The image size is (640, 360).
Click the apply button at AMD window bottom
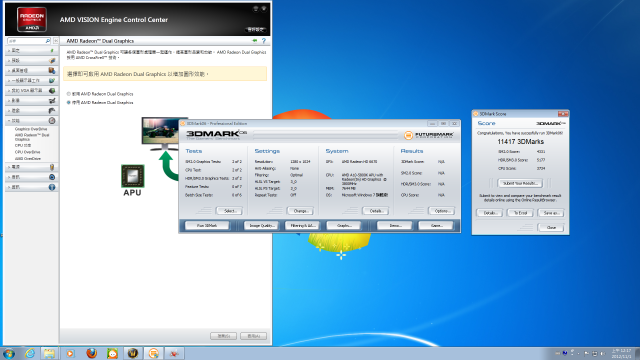(253, 336)
